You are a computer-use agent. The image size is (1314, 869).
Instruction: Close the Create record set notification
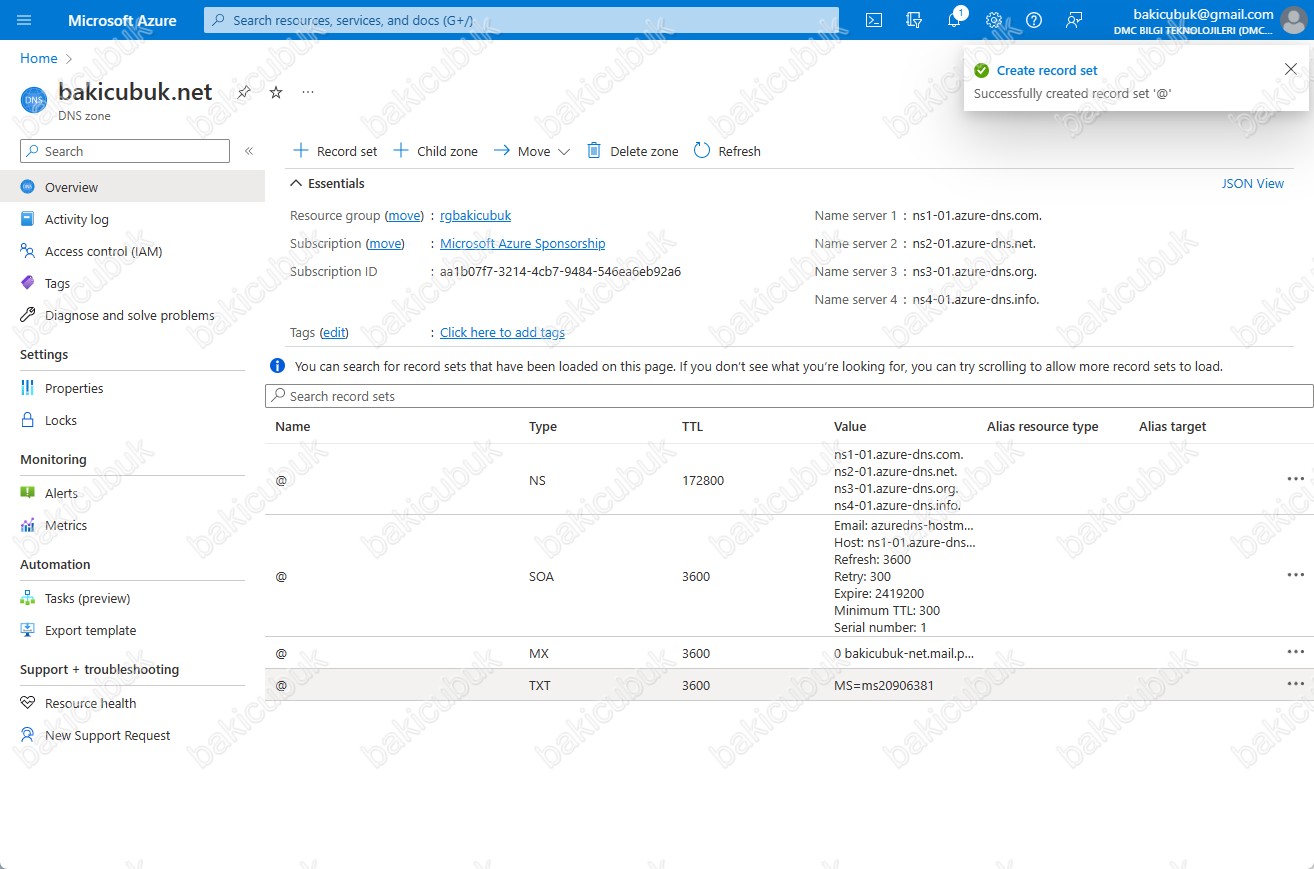click(x=1290, y=68)
